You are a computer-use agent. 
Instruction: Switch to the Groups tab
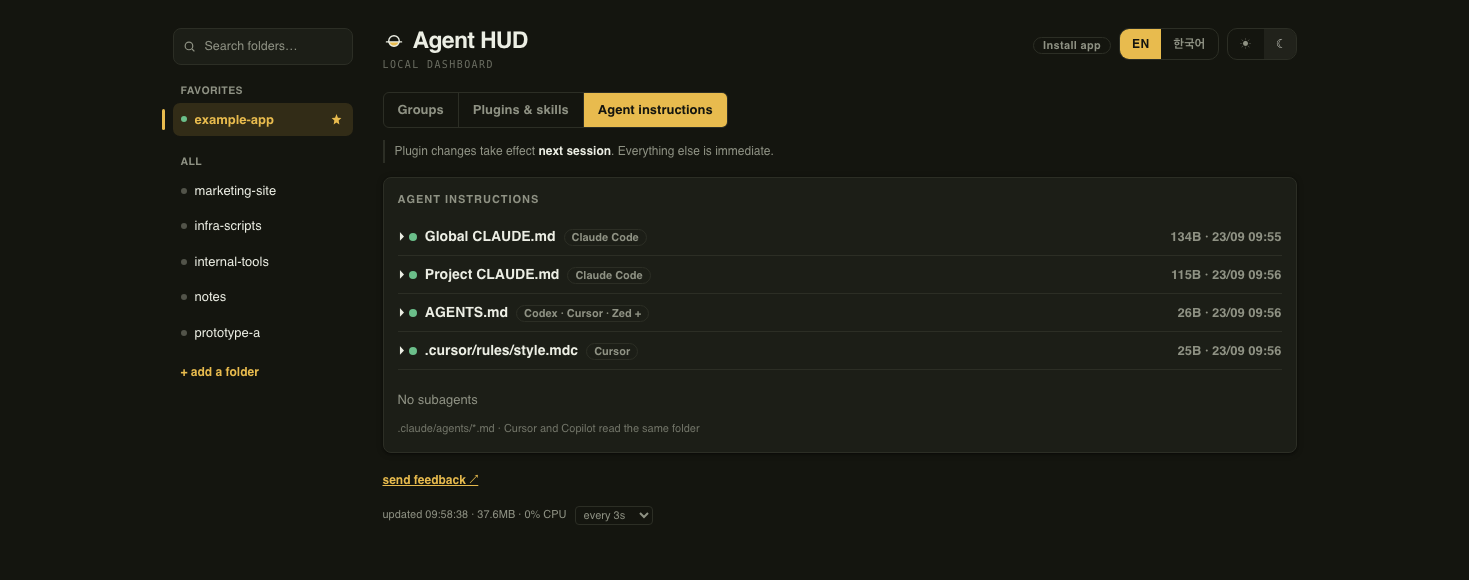pyautogui.click(x=421, y=110)
